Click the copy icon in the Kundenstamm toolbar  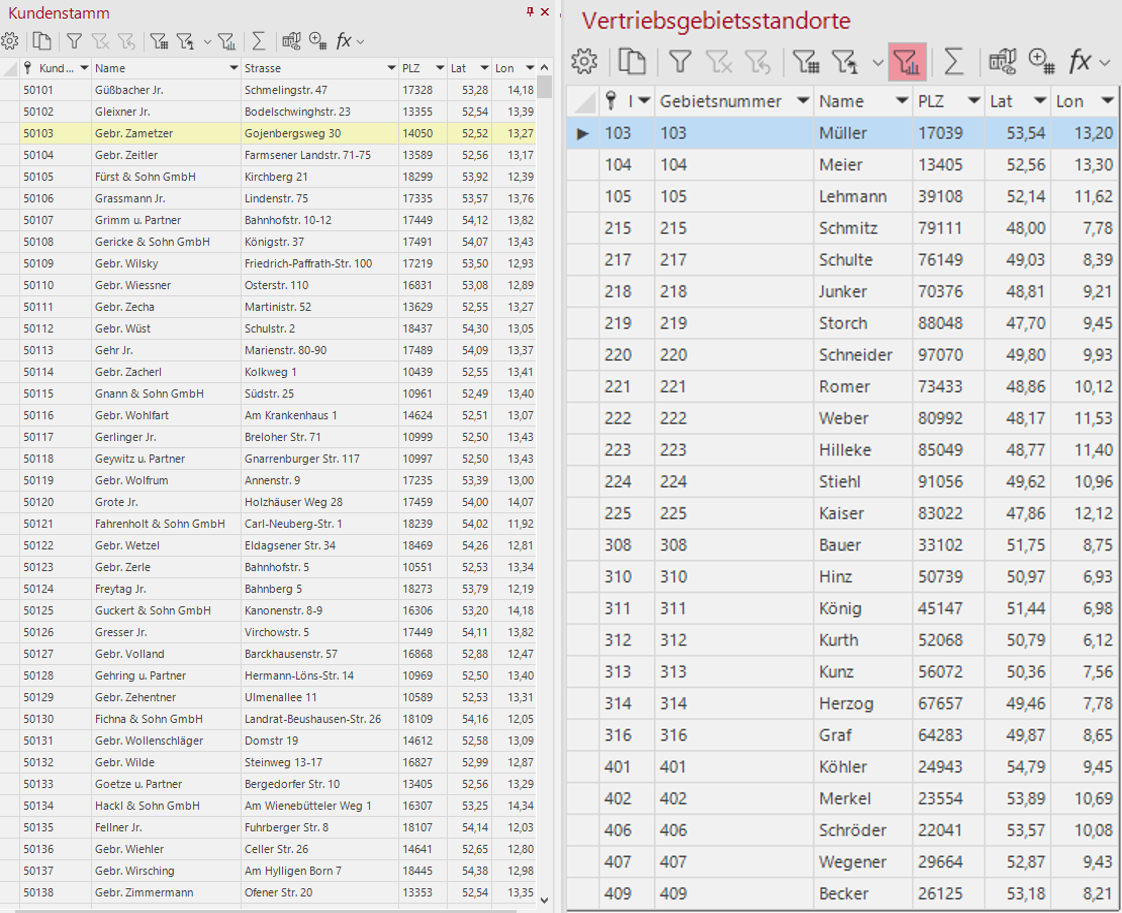pos(42,41)
